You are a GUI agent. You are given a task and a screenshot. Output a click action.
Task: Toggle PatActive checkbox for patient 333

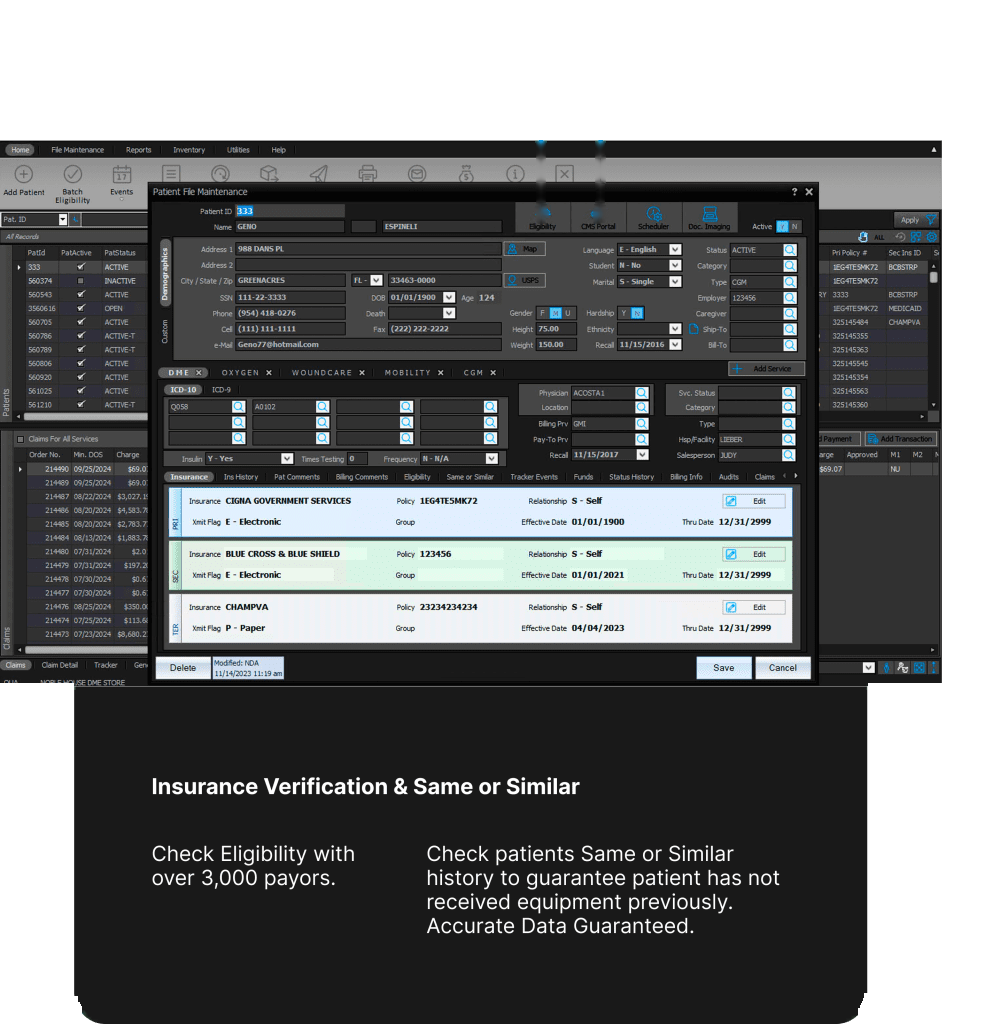(x=81, y=267)
